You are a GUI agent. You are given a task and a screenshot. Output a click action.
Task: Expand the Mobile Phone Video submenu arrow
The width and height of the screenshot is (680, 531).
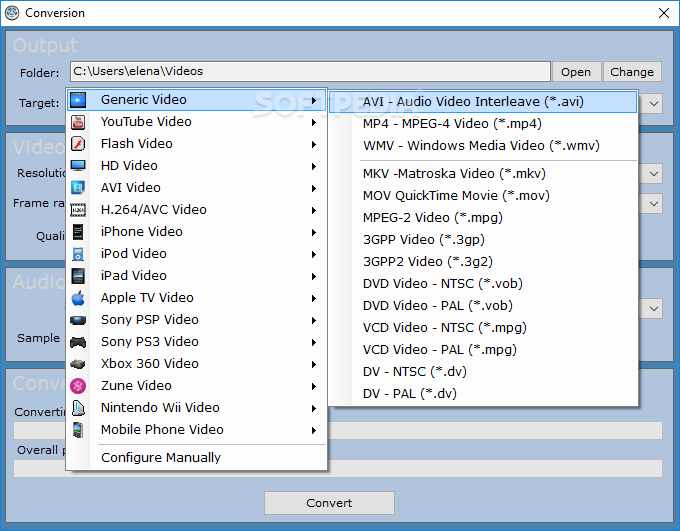314,430
